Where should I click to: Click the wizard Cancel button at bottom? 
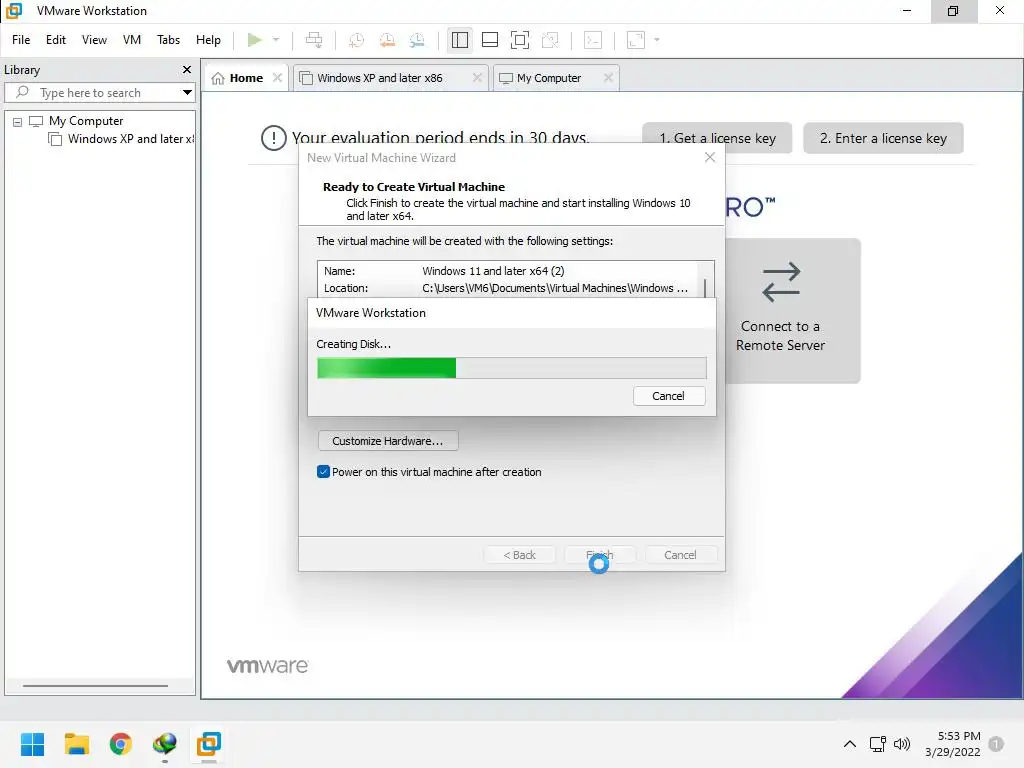680,555
